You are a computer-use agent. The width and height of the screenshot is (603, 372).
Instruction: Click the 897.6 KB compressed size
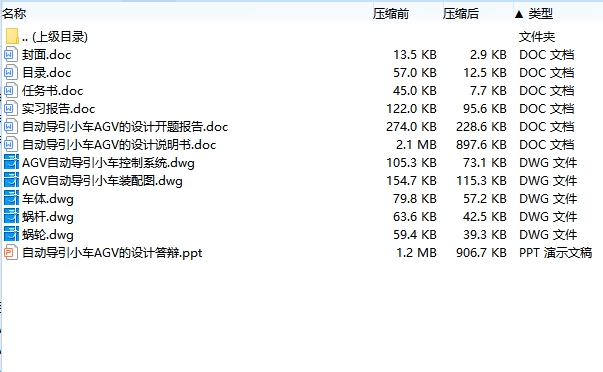[x=481, y=145]
